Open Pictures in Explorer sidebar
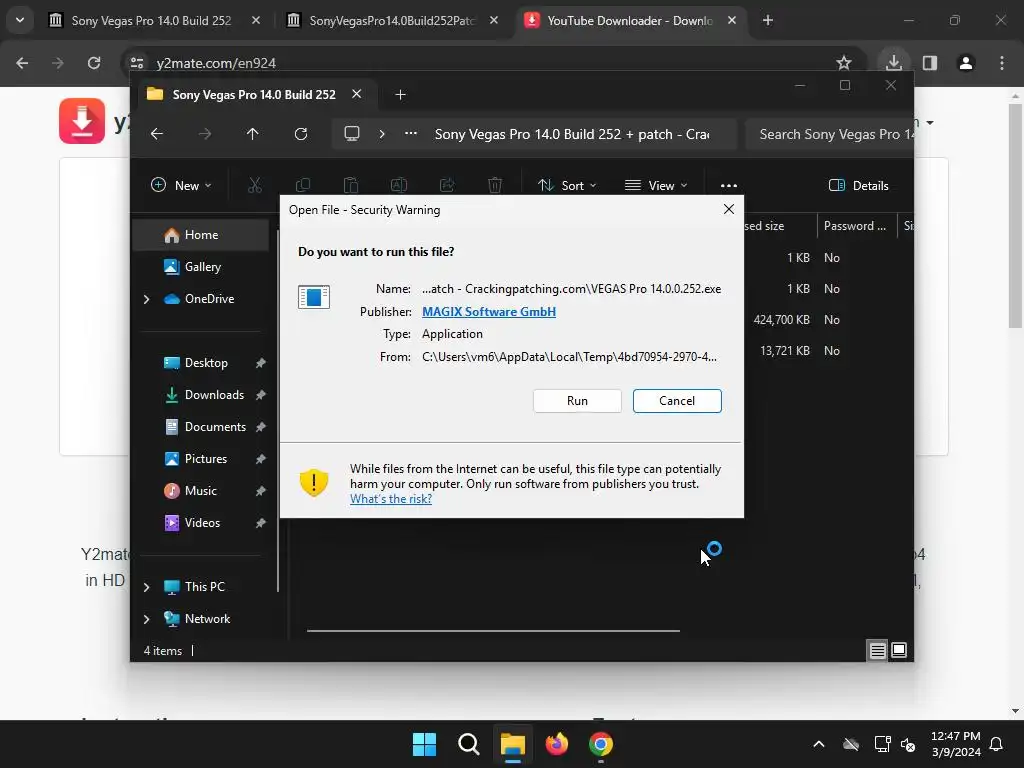 (206, 459)
